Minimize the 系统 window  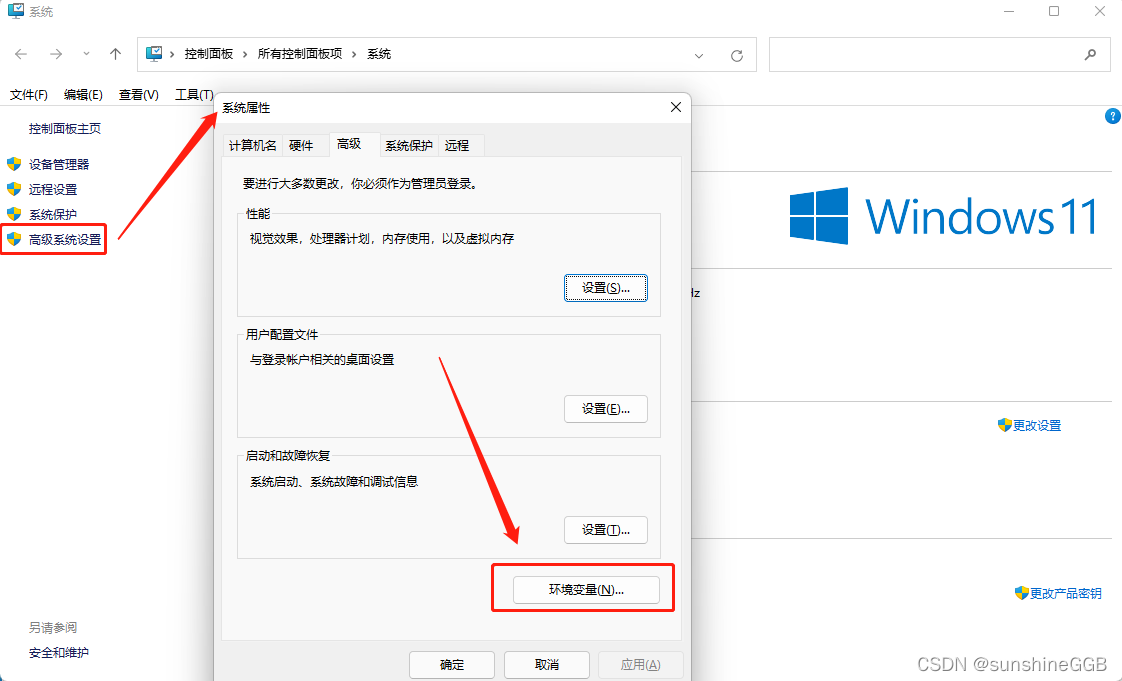coord(1009,11)
